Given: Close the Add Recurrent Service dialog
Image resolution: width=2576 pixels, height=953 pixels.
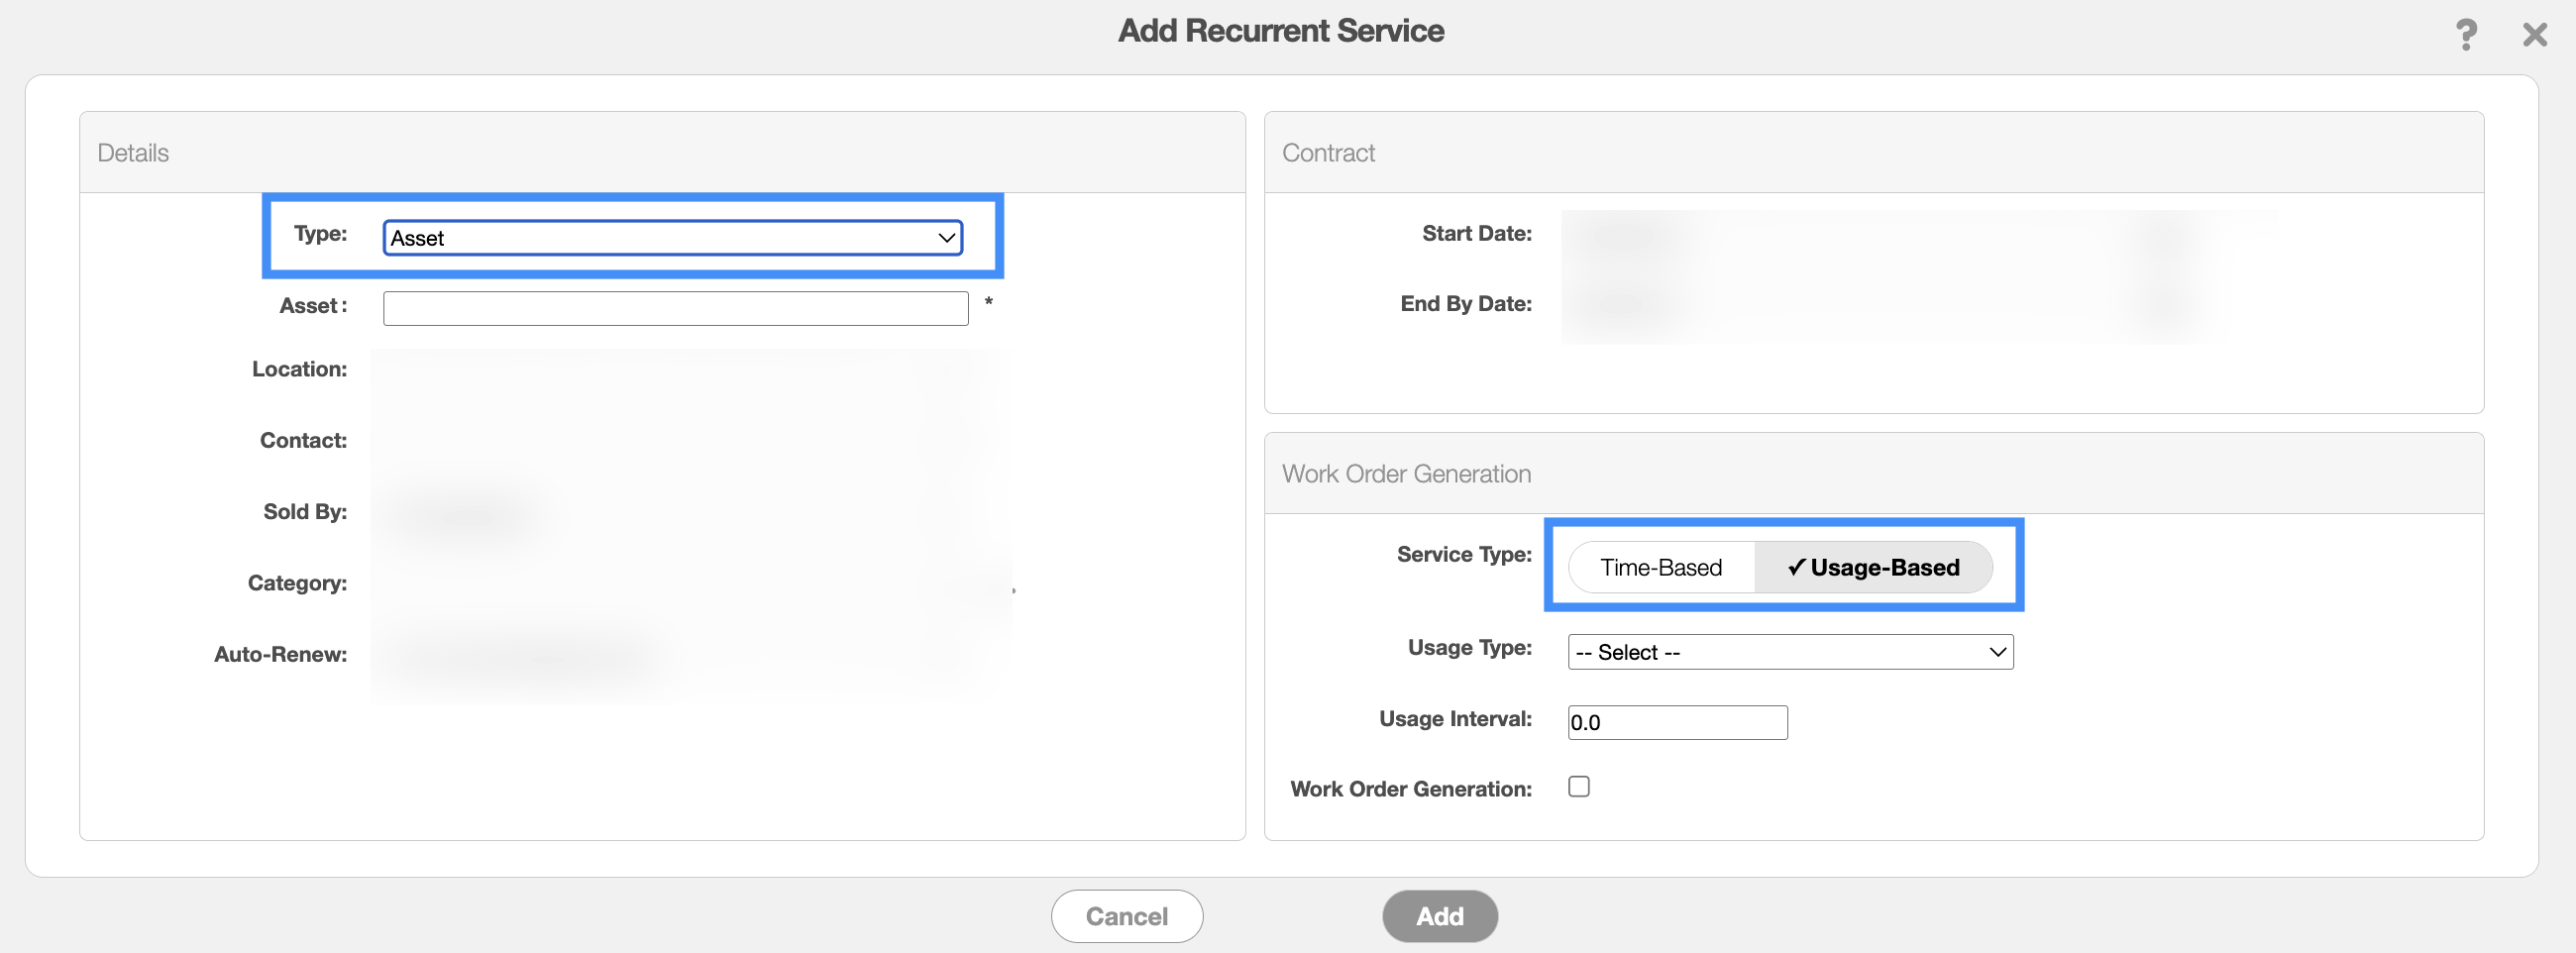Looking at the screenshot, I should click(2534, 35).
